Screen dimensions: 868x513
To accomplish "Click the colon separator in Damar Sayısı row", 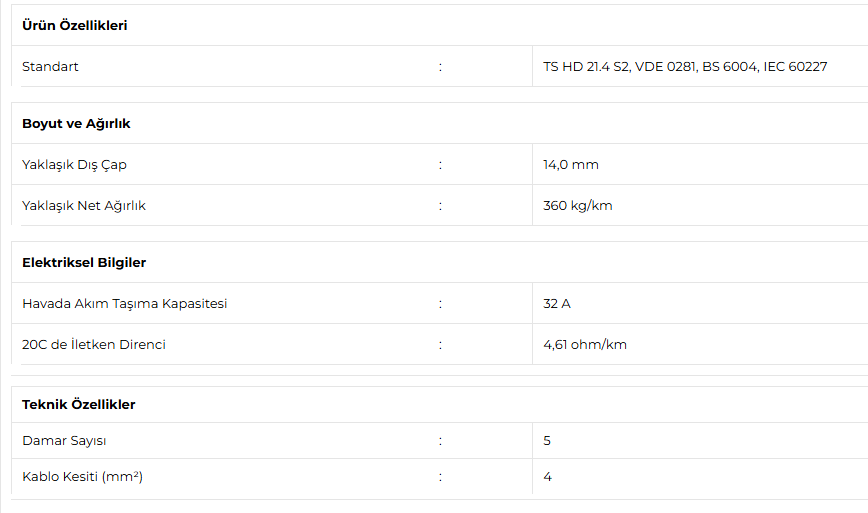I will coord(441,441).
